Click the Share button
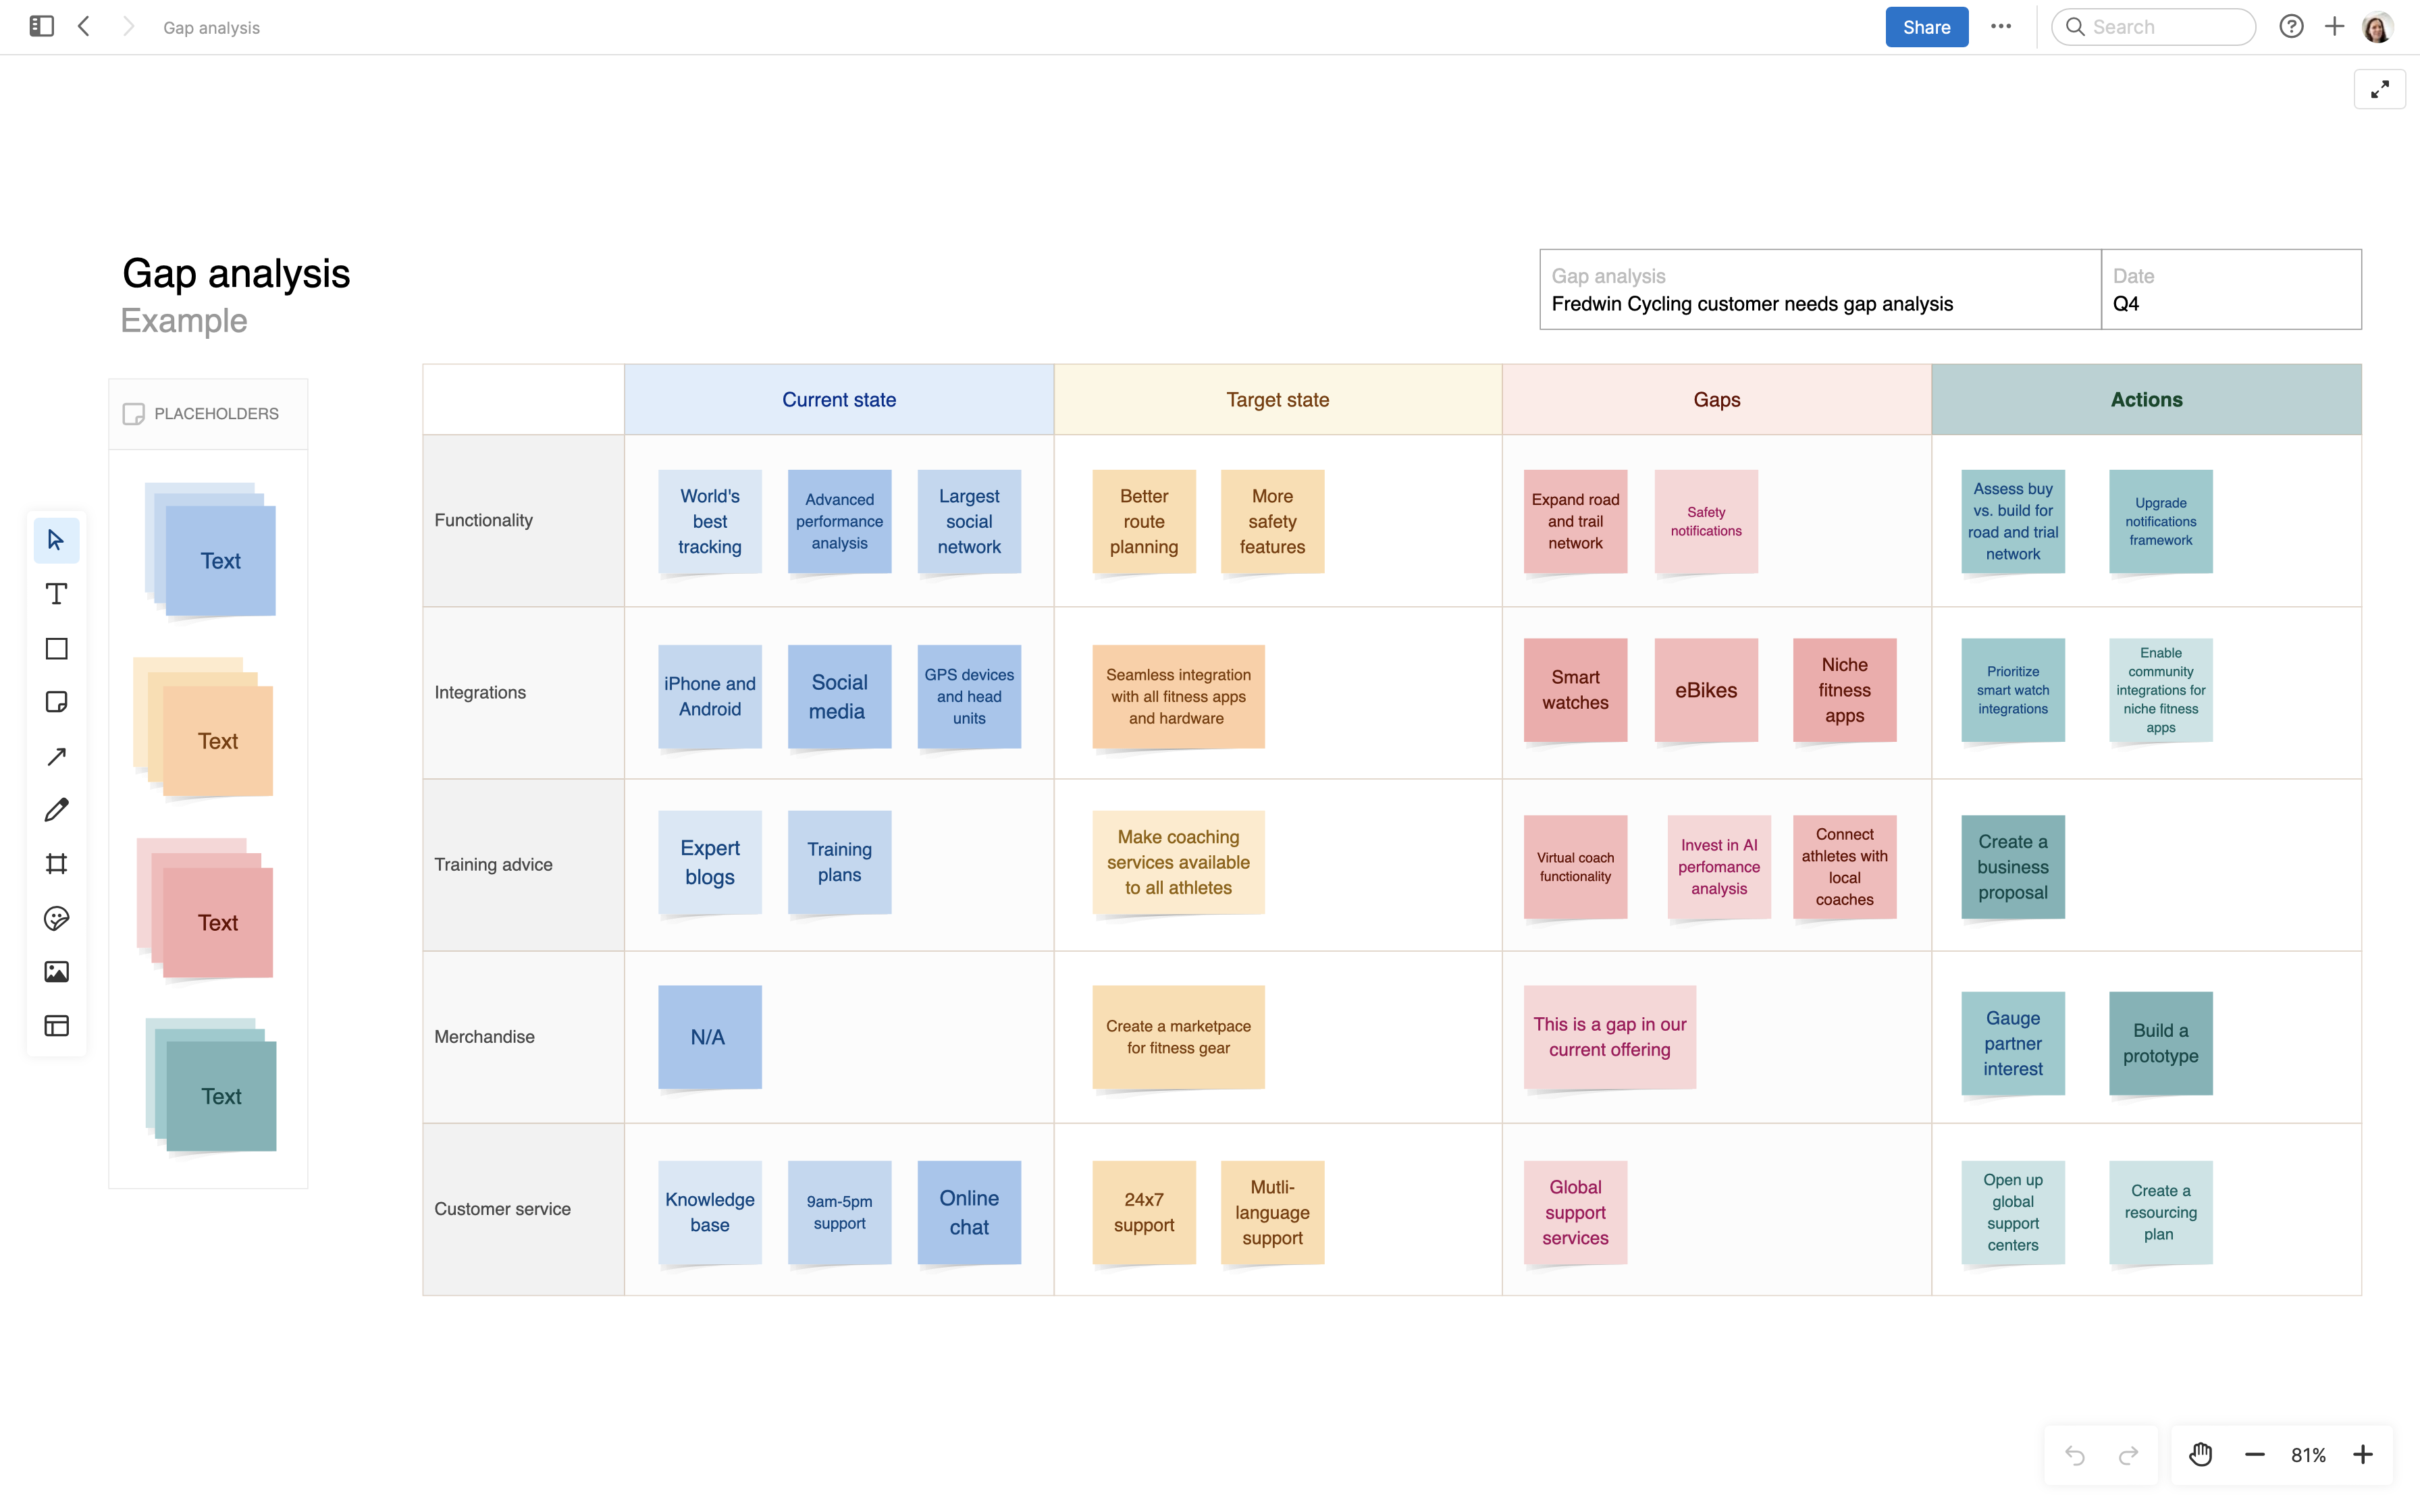This screenshot has width=2420, height=1512. click(1925, 26)
